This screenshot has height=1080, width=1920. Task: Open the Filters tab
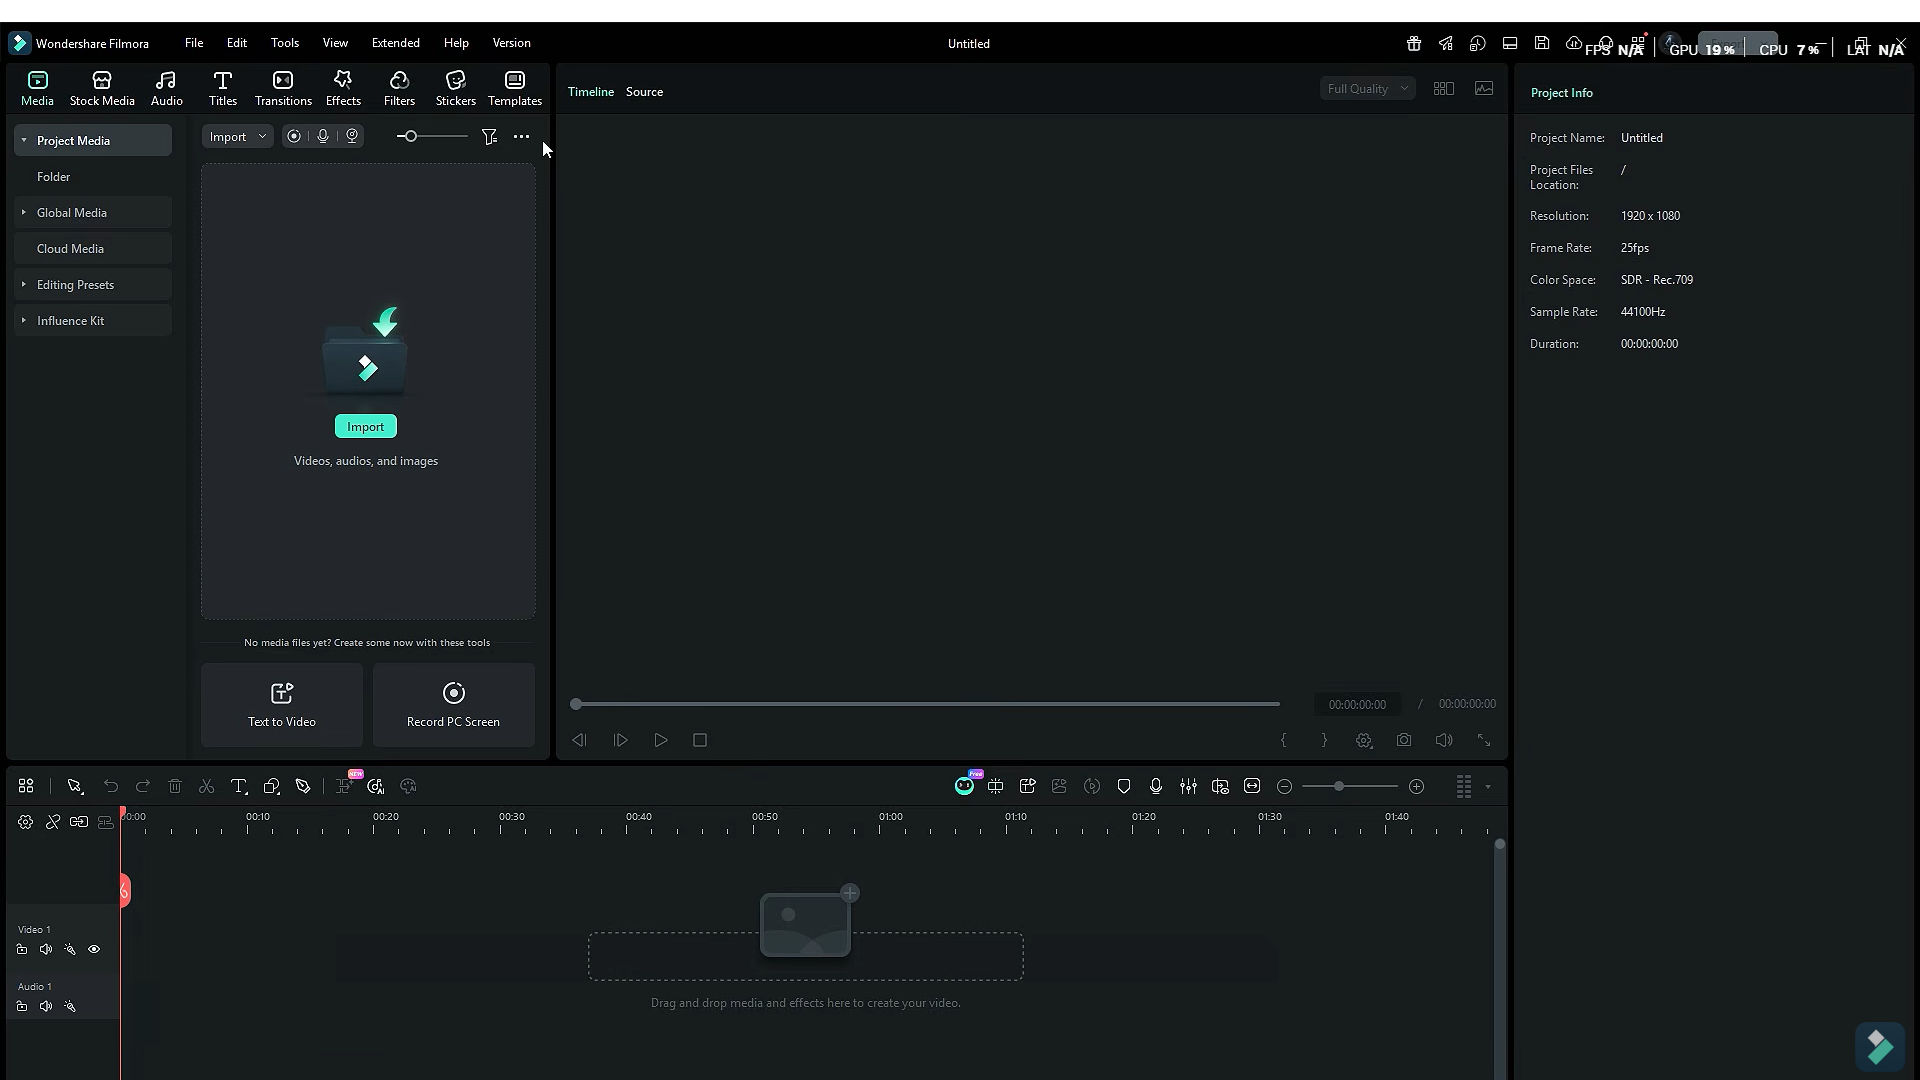[x=399, y=88]
